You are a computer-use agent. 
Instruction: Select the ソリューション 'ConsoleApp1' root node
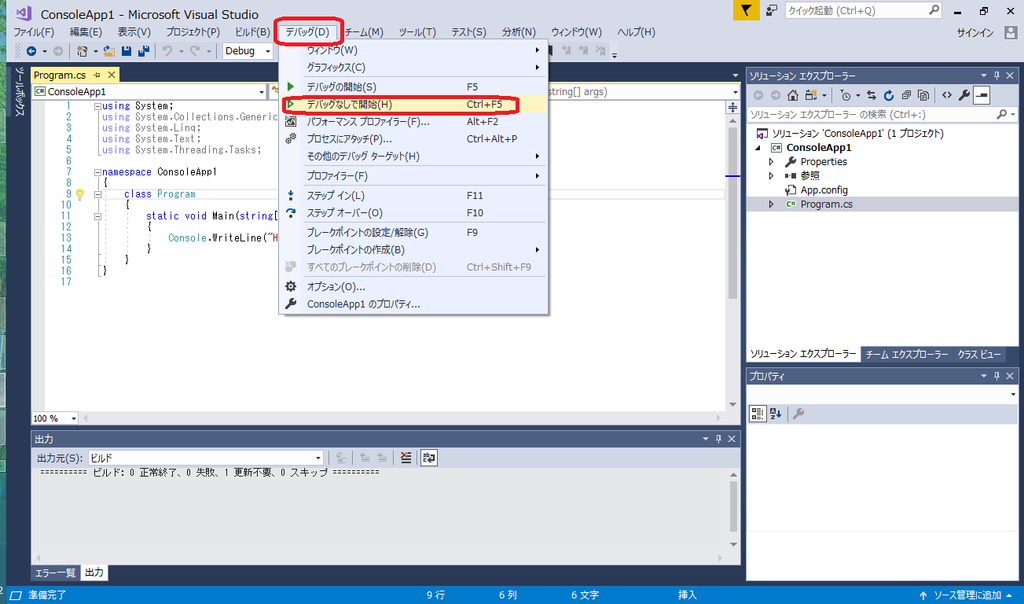(x=850, y=133)
